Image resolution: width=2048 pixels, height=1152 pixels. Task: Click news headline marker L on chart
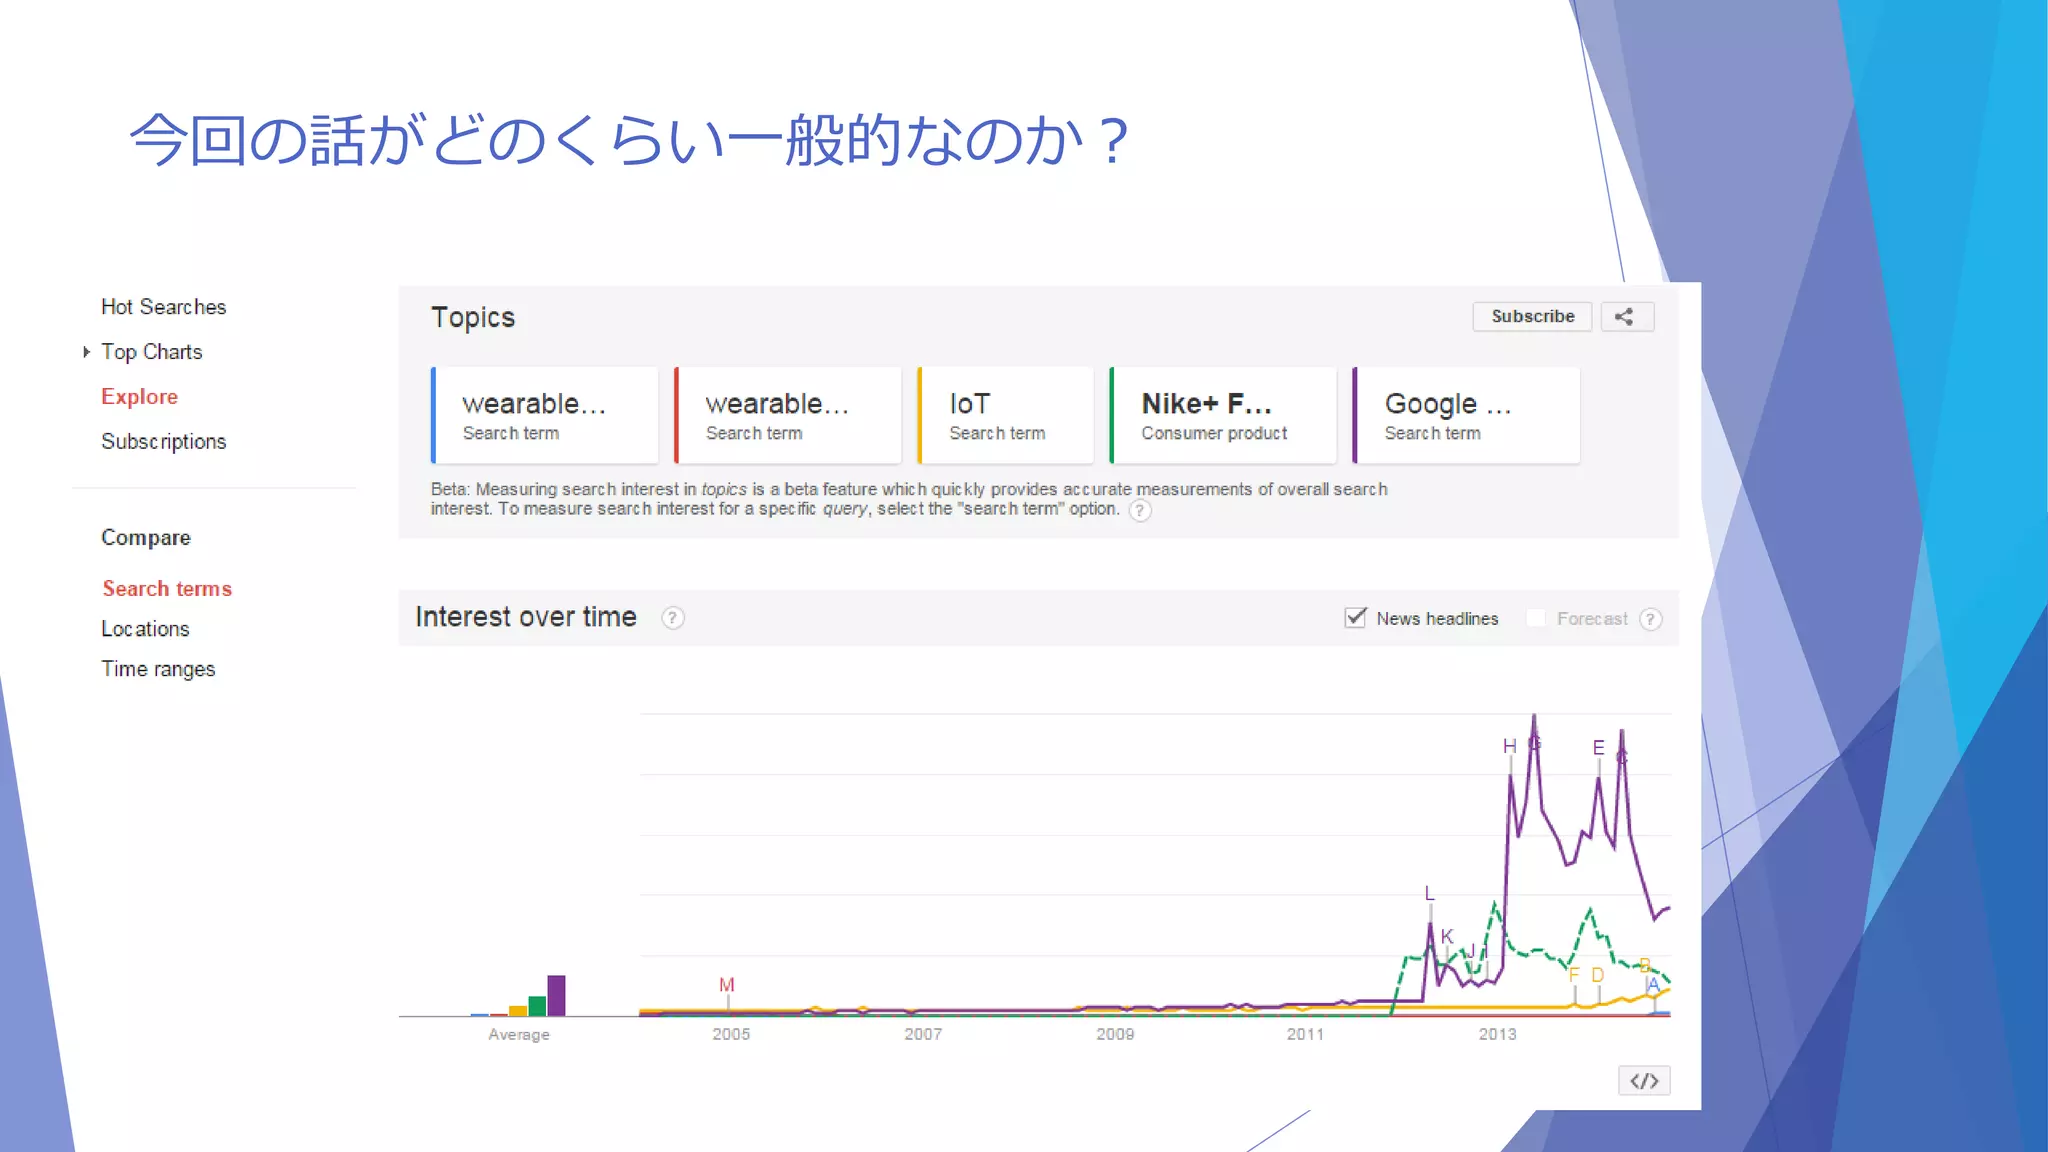tap(1429, 893)
